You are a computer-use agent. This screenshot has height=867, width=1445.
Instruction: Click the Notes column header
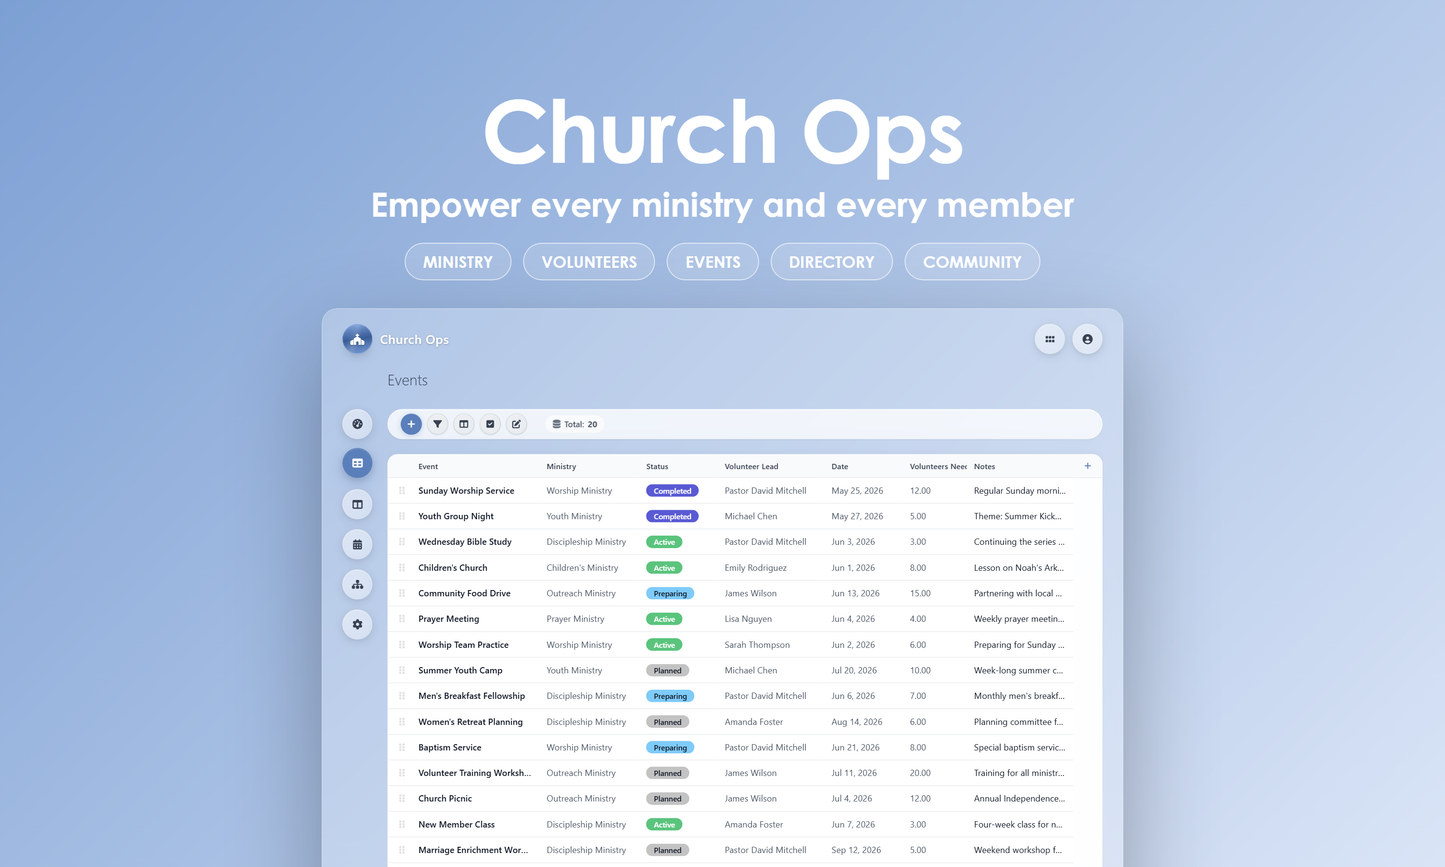(x=984, y=467)
